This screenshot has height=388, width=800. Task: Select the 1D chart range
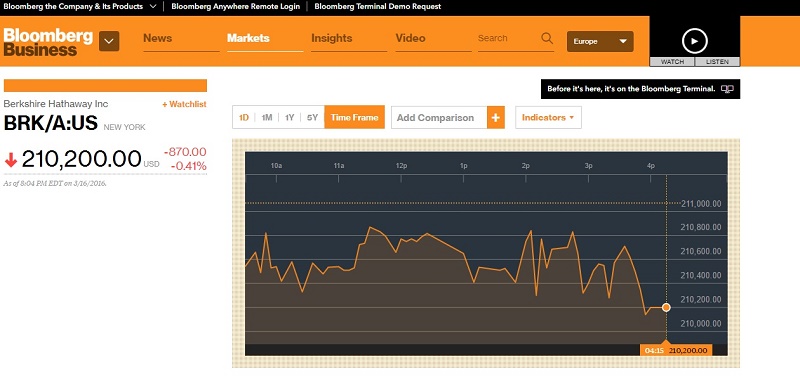click(244, 117)
